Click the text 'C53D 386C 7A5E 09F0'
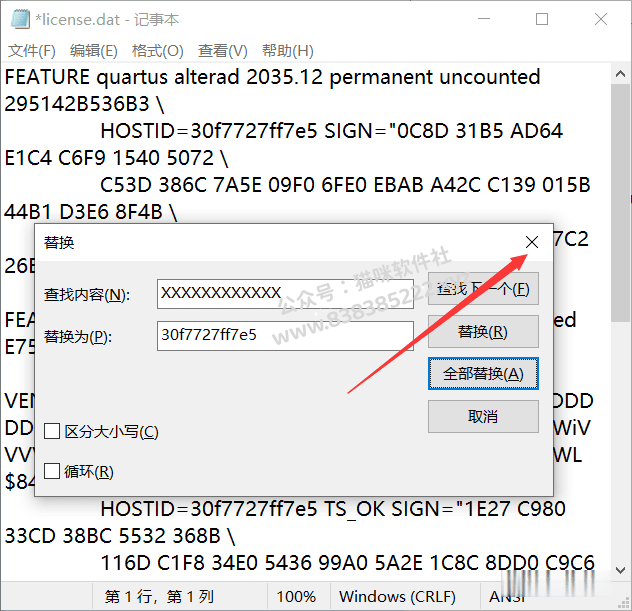This screenshot has height=611, width=632. (x=207, y=185)
